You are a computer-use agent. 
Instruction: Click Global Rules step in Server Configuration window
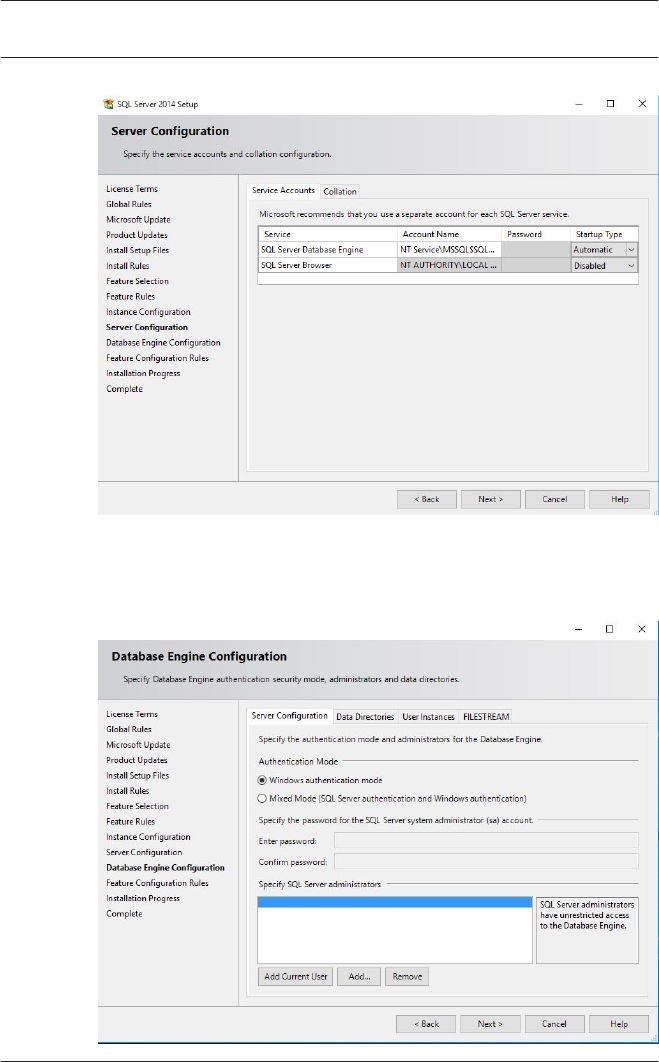tap(129, 205)
